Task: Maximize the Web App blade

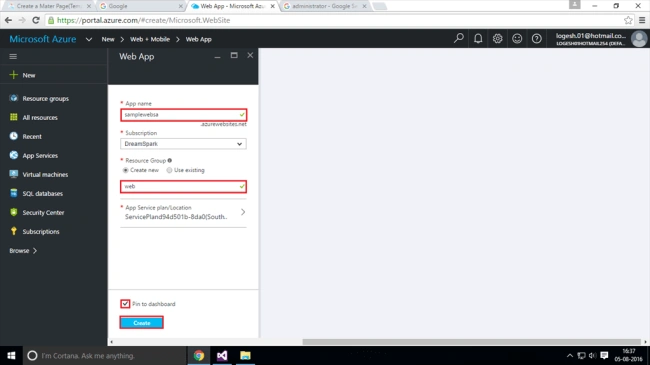Action: [234, 55]
